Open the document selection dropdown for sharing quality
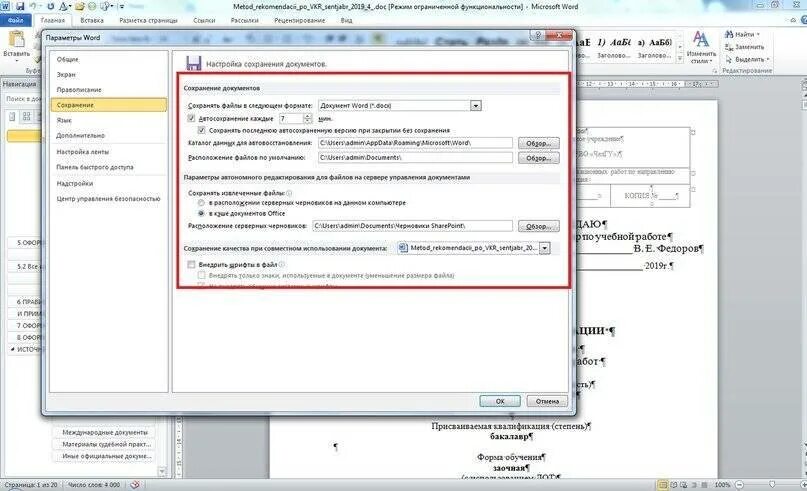This screenshot has width=807, height=491. [545, 248]
